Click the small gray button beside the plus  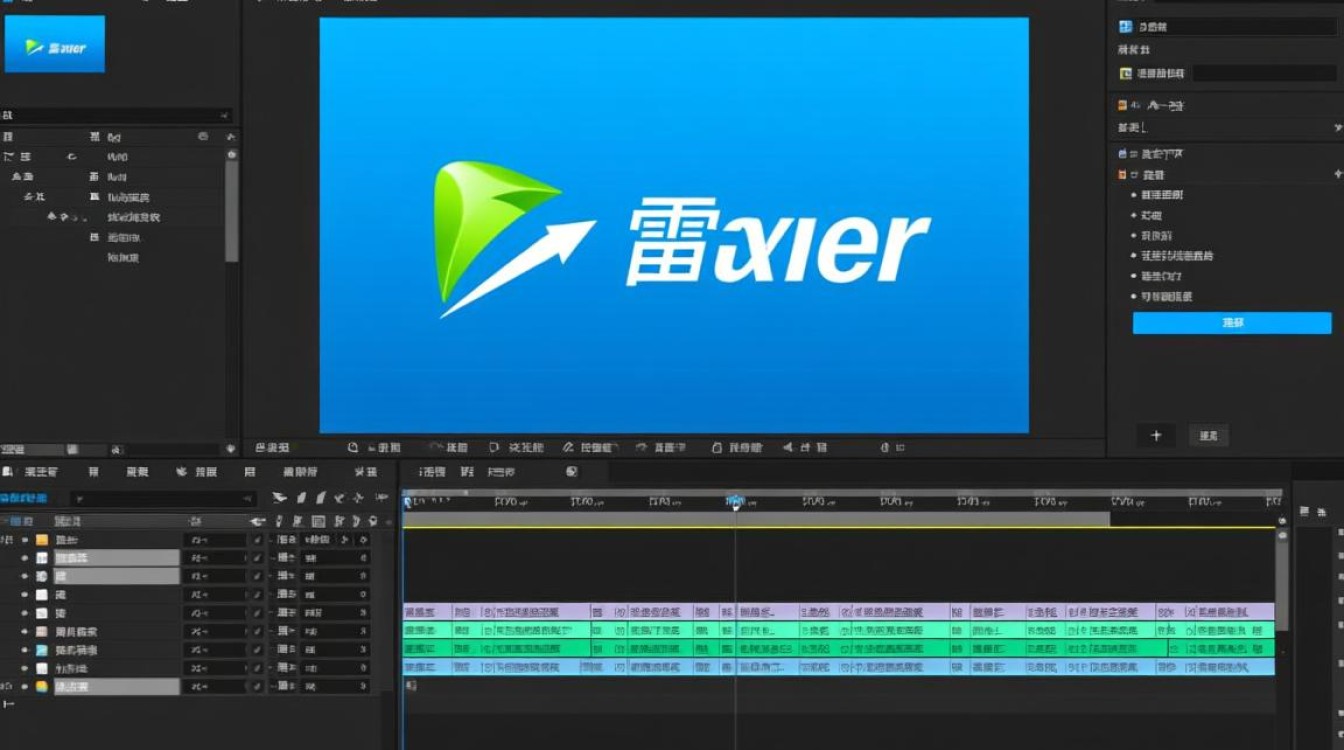[x=1208, y=435]
